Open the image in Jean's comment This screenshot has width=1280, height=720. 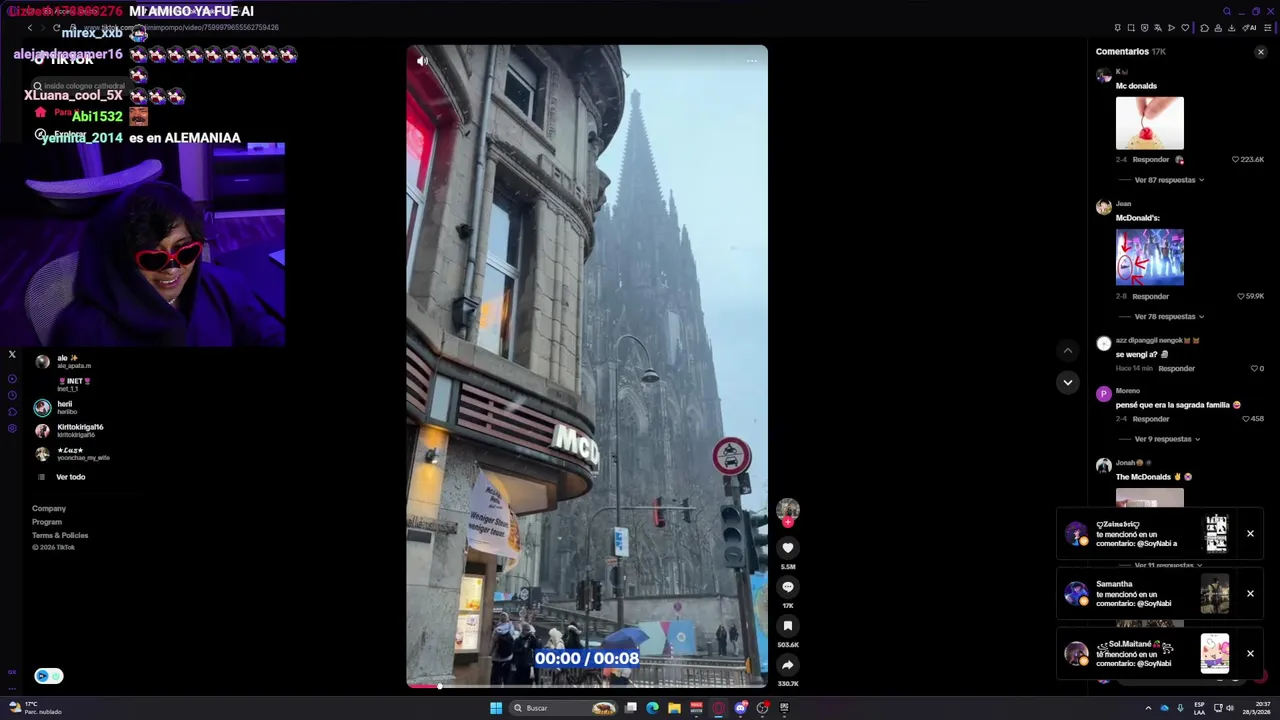[1149, 257]
